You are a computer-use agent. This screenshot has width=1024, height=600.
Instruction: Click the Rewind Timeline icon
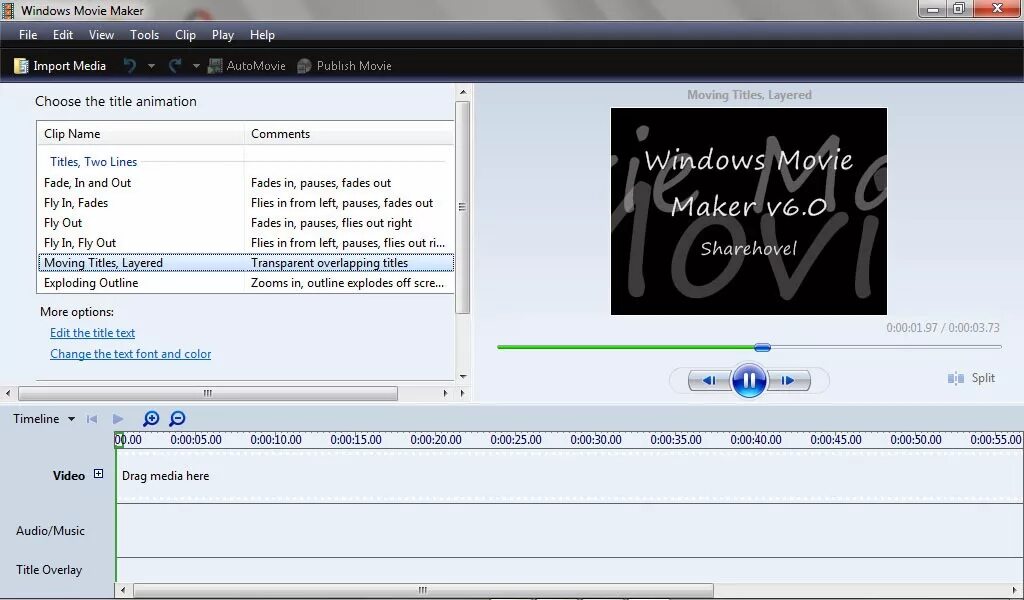point(92,418)
